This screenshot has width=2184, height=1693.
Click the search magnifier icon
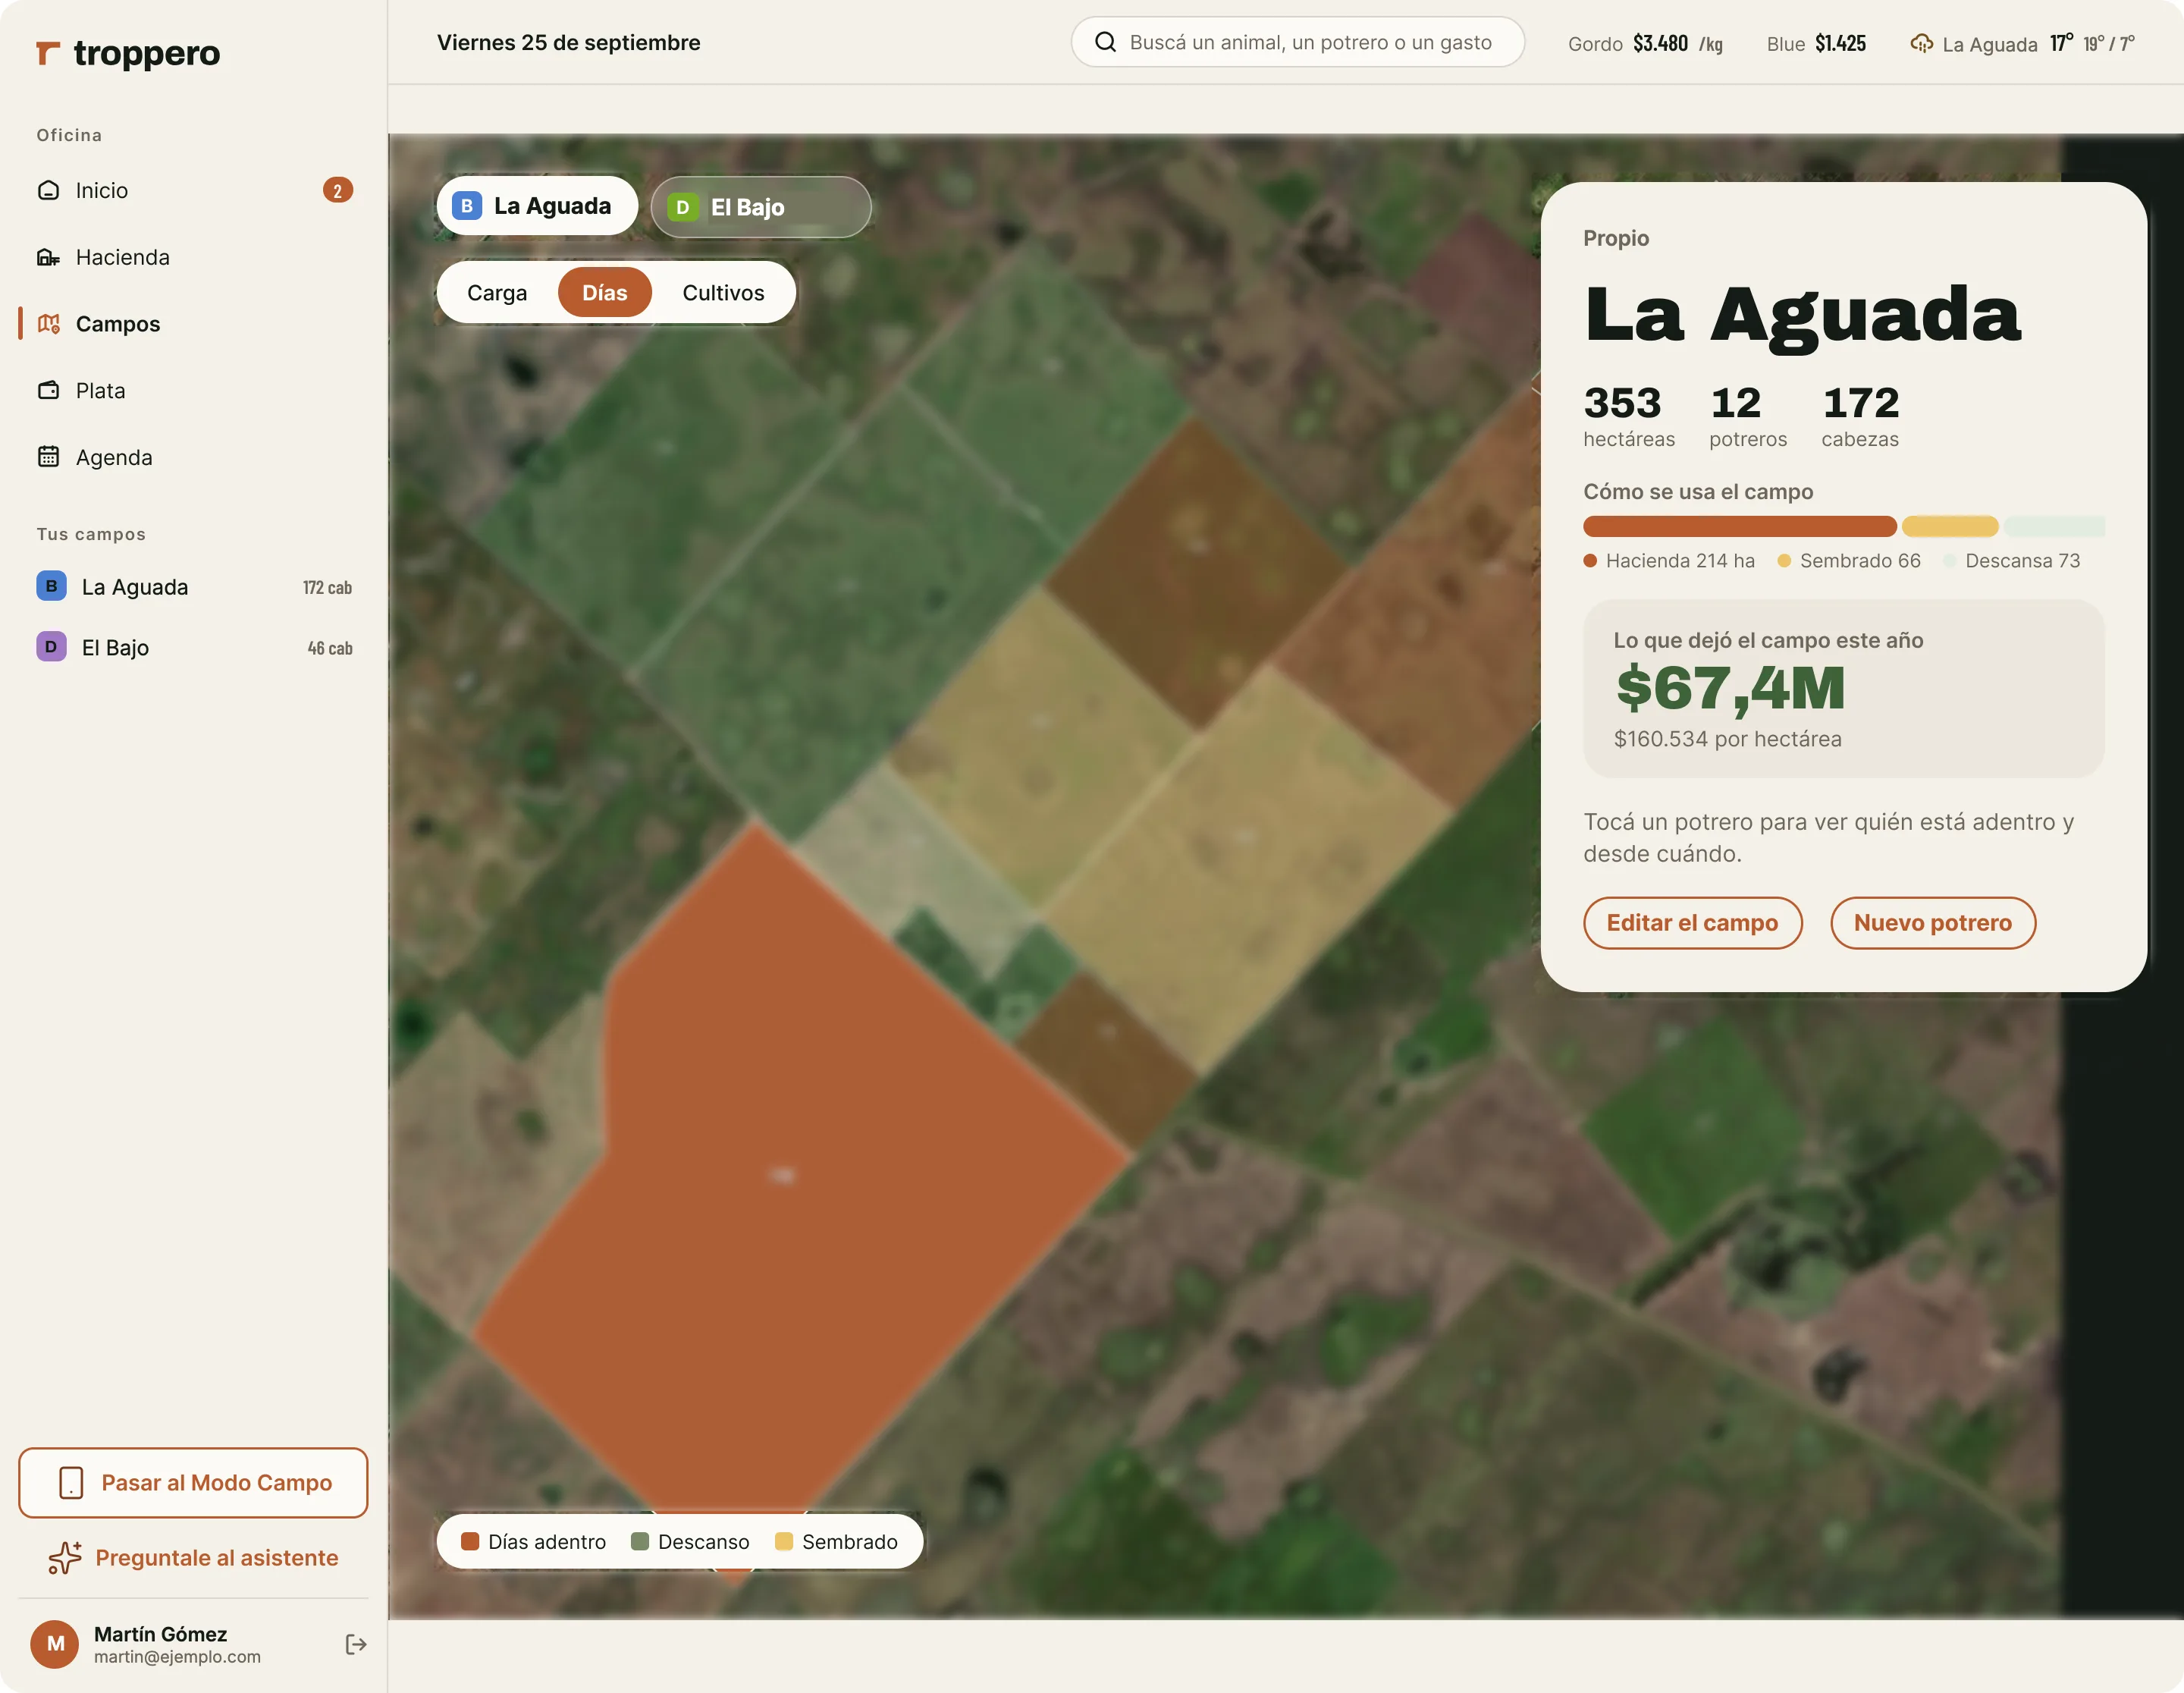click(1105, 42)
